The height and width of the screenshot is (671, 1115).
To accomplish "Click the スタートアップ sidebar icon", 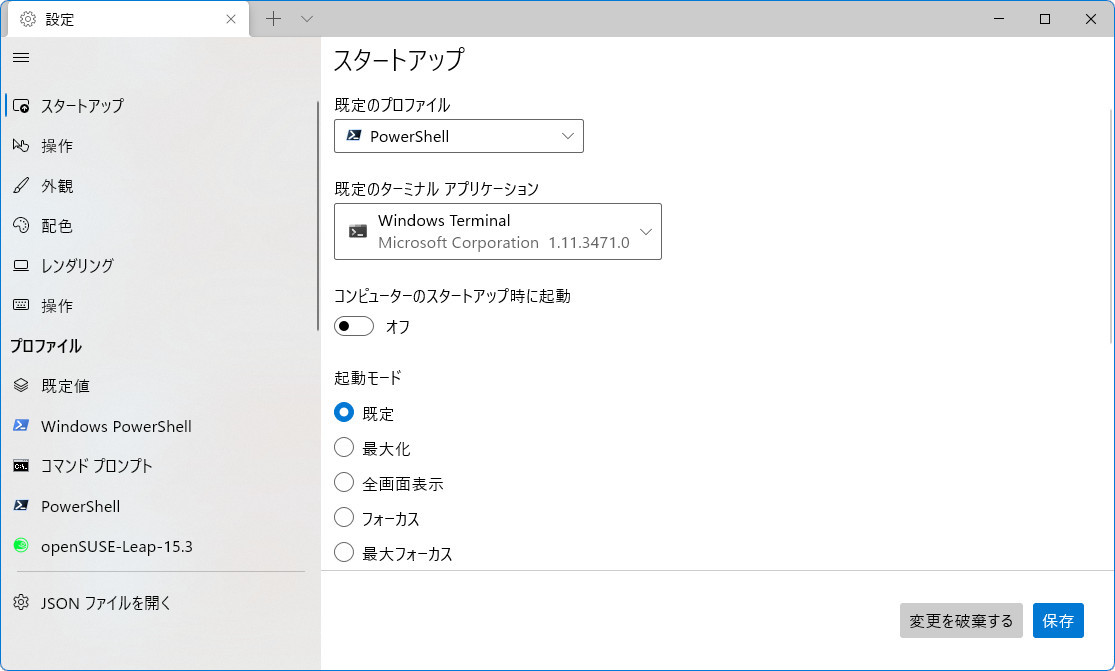I will click(21, 106).
